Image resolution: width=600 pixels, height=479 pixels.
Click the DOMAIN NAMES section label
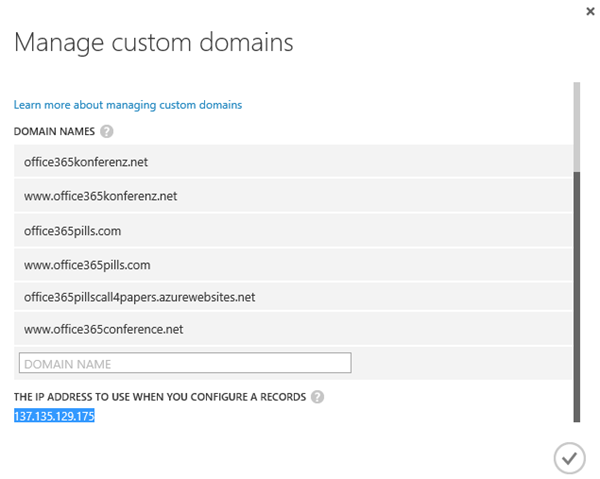click(54, 131)
